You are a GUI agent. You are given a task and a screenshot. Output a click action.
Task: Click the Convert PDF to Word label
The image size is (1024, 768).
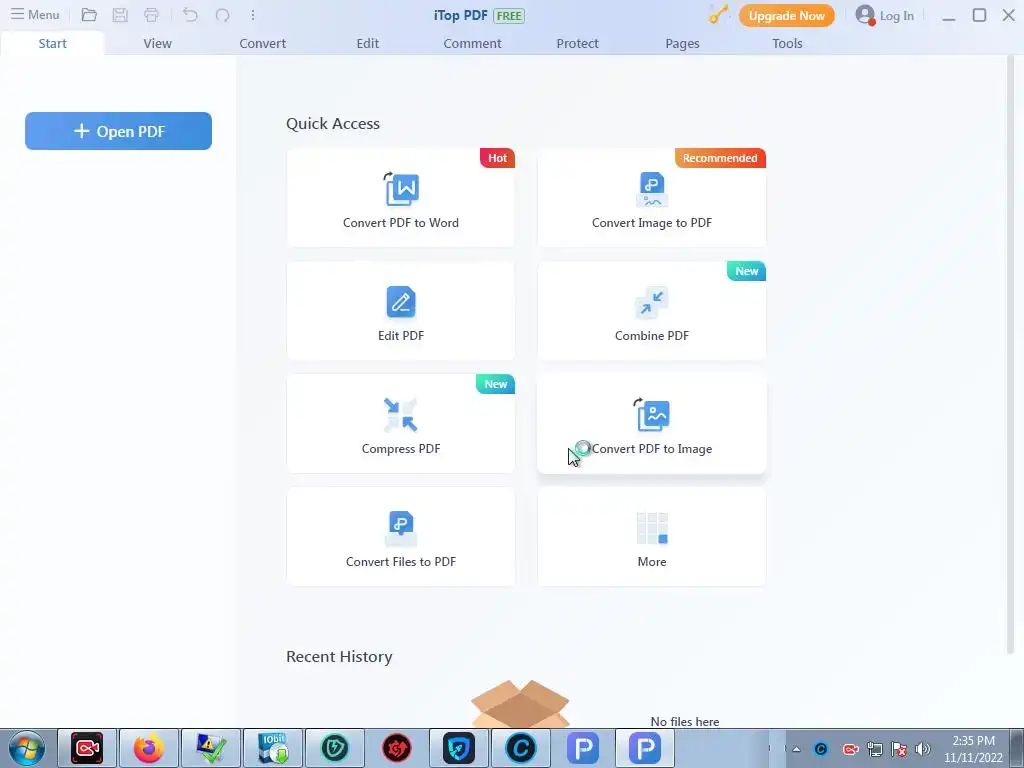point(401,223)
